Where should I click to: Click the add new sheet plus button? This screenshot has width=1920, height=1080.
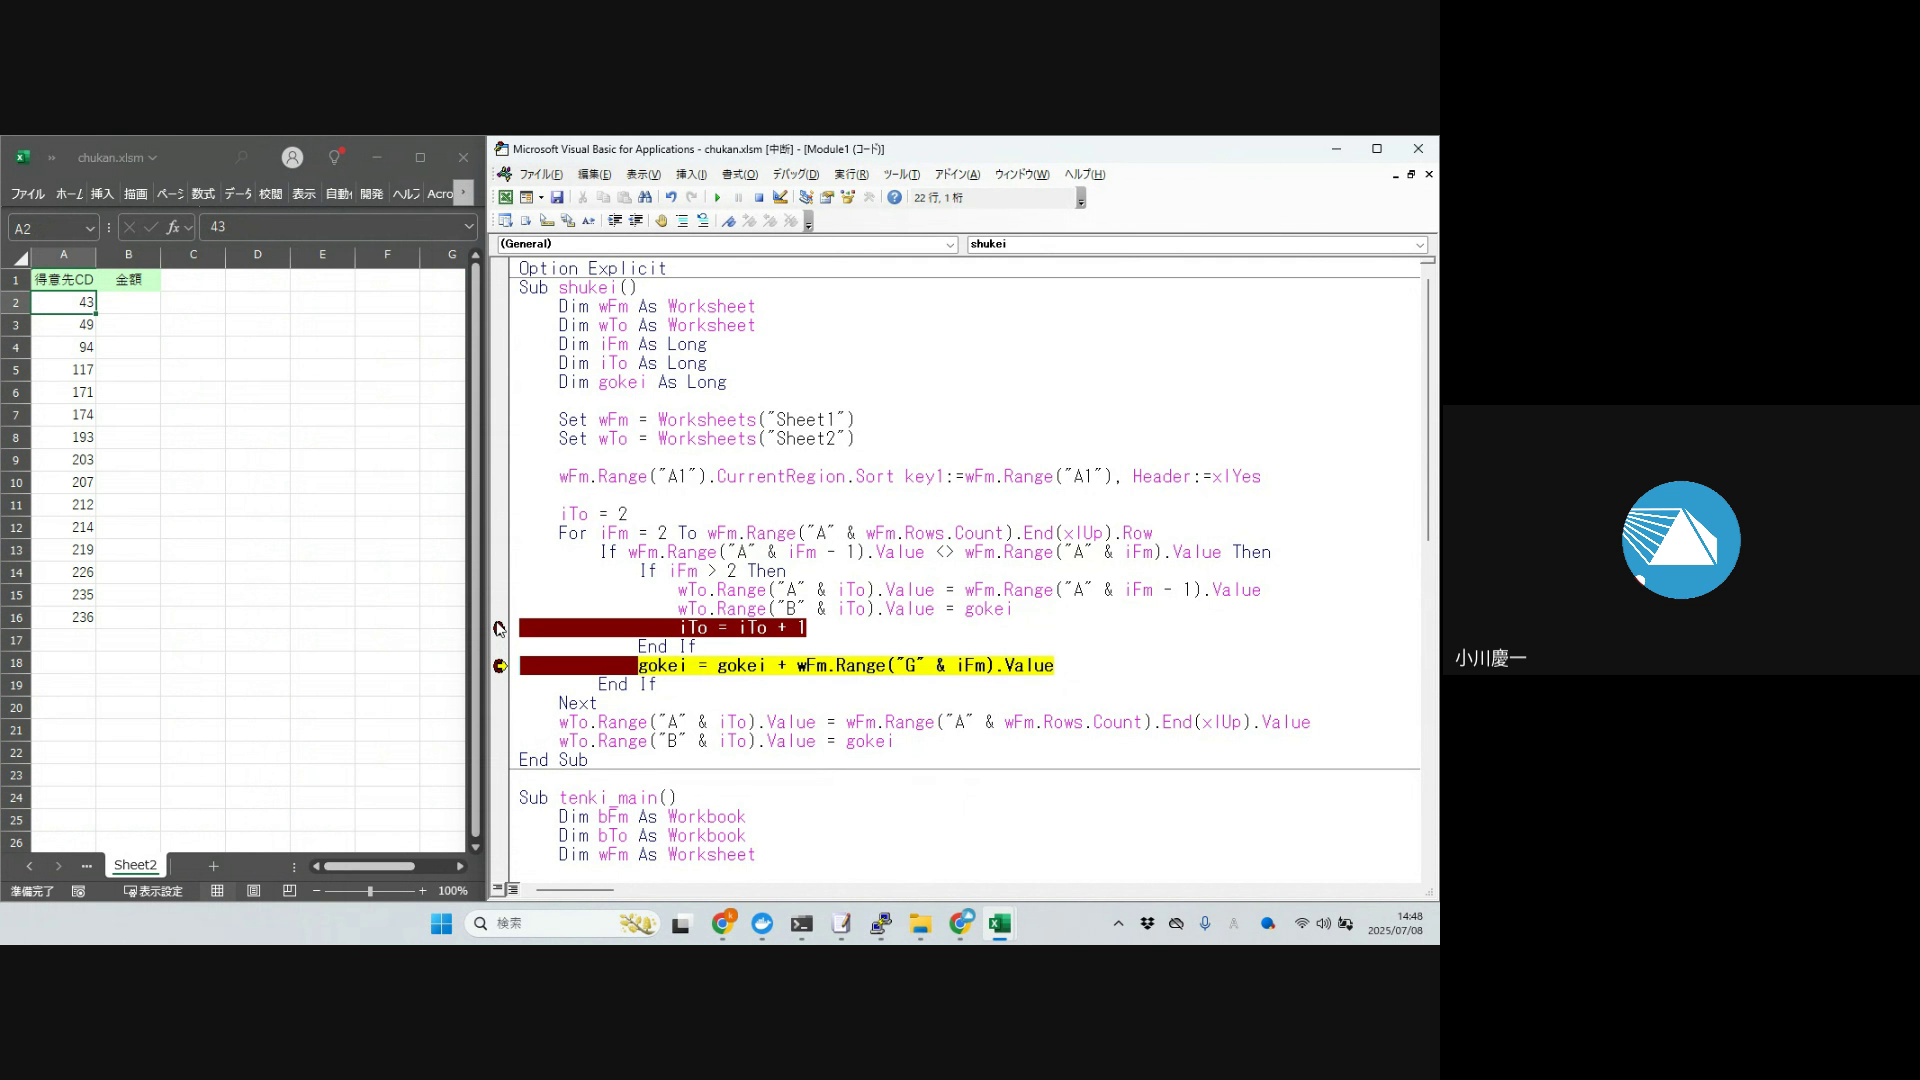coord(213,866)
